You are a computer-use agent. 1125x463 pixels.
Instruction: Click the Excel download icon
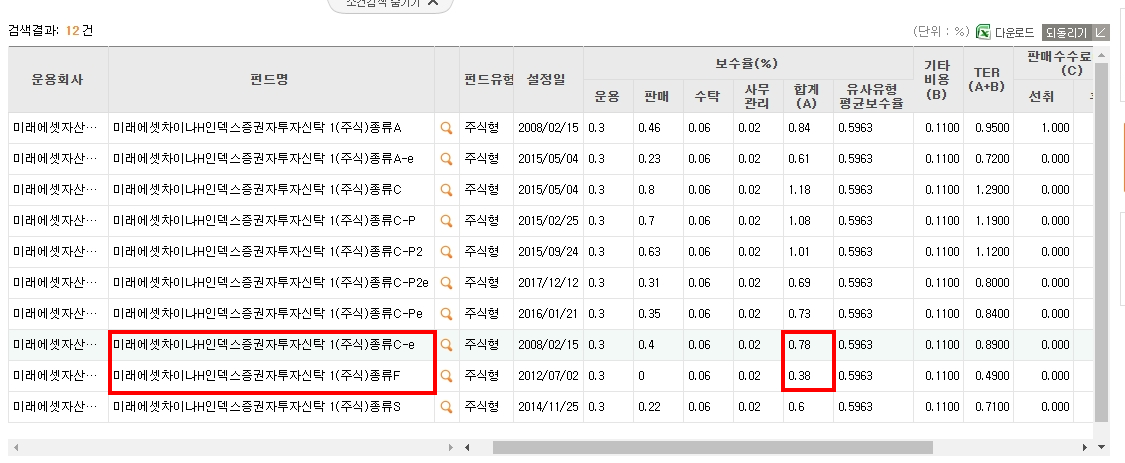click(983, 32)
